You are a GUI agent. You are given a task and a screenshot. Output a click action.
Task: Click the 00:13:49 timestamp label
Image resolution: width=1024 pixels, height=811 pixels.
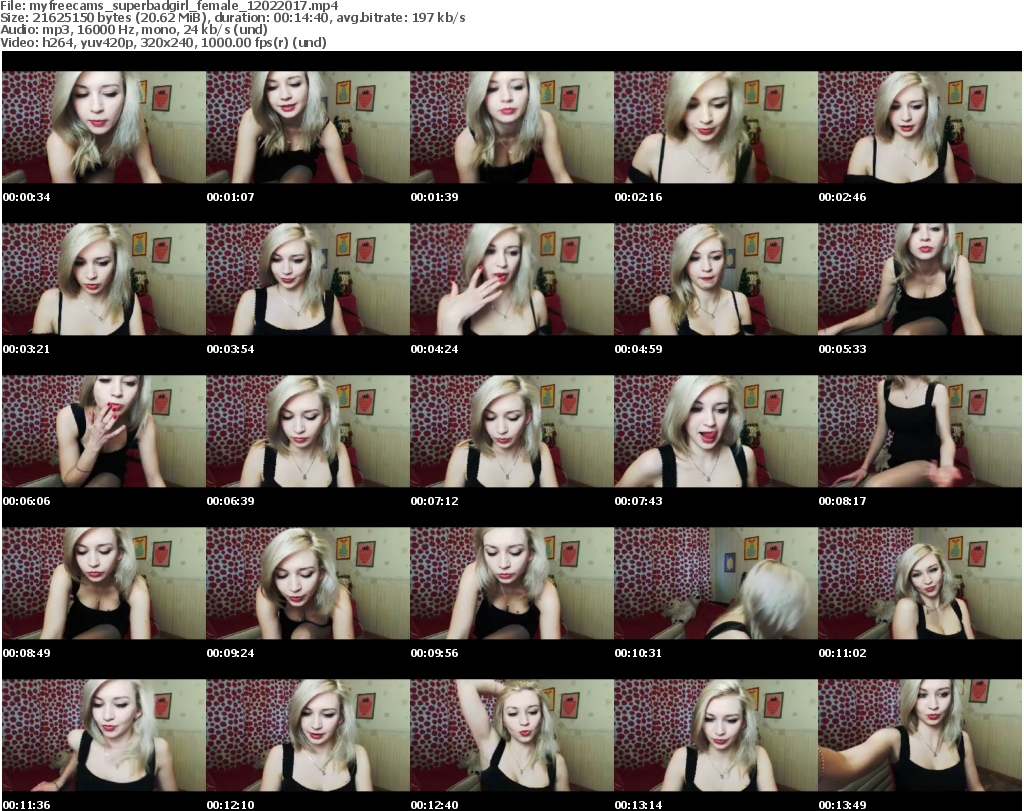click(842, 805)
